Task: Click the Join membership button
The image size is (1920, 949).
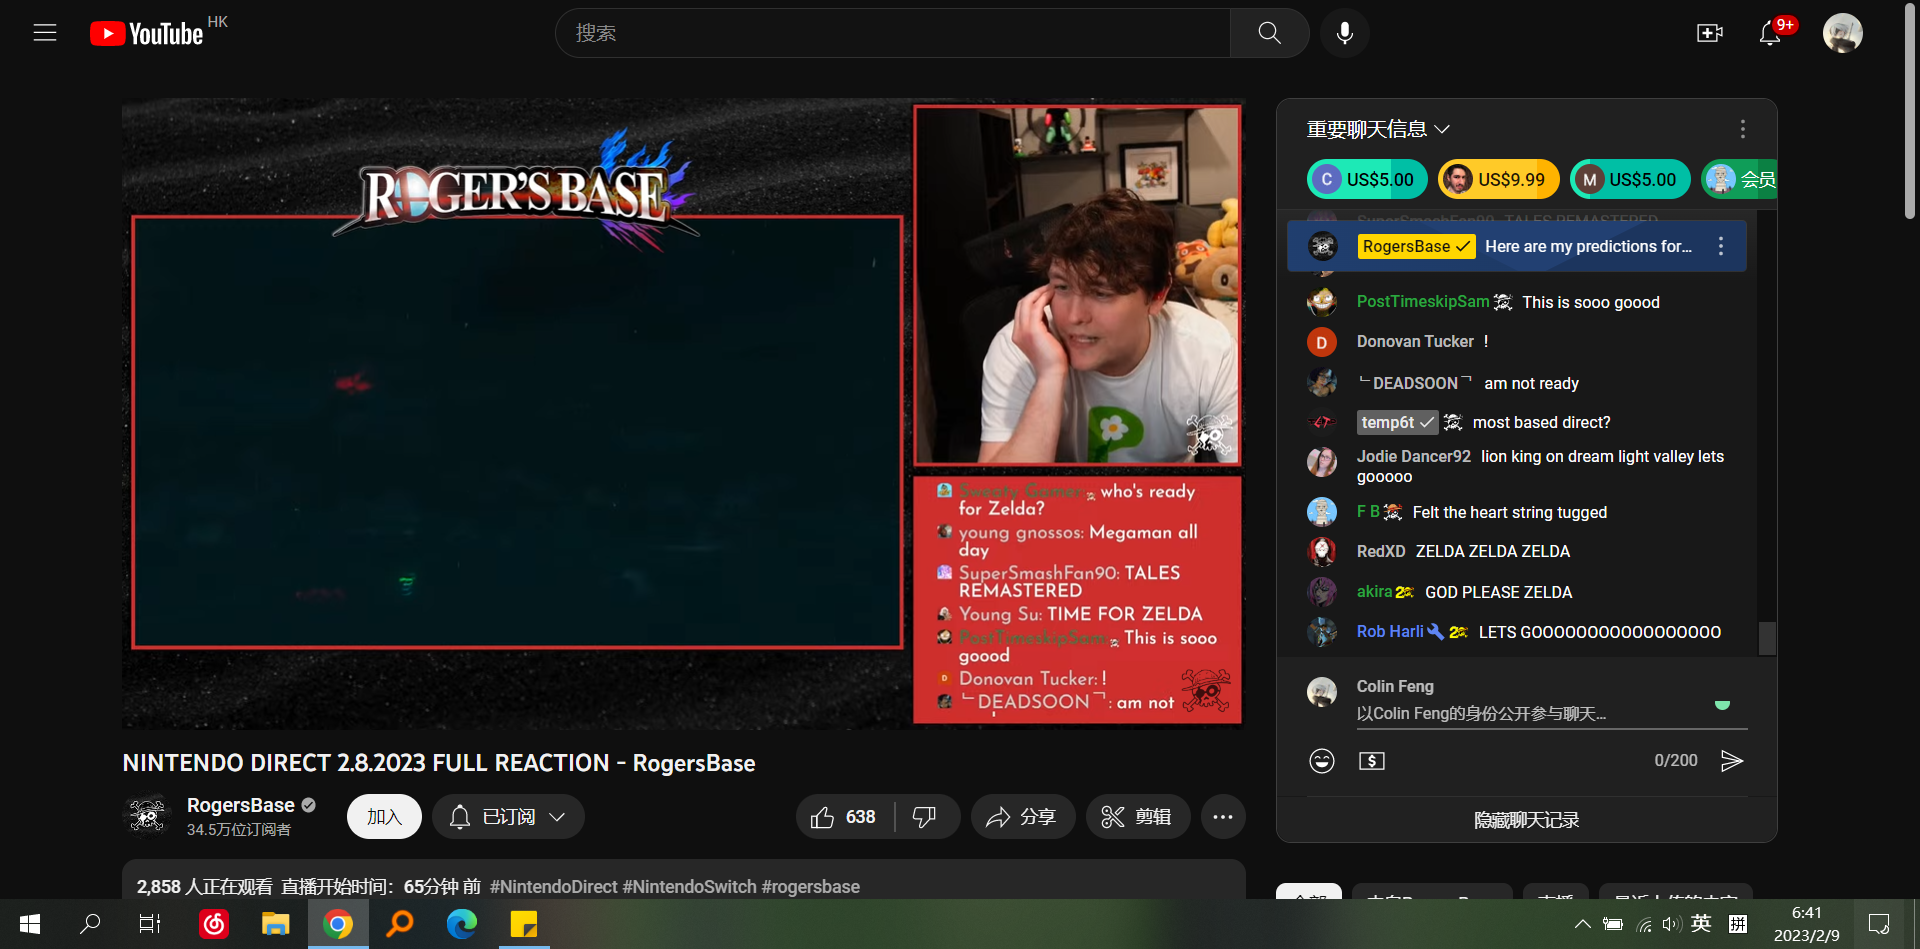Action: pyautogui.click(x=384, y=816)
